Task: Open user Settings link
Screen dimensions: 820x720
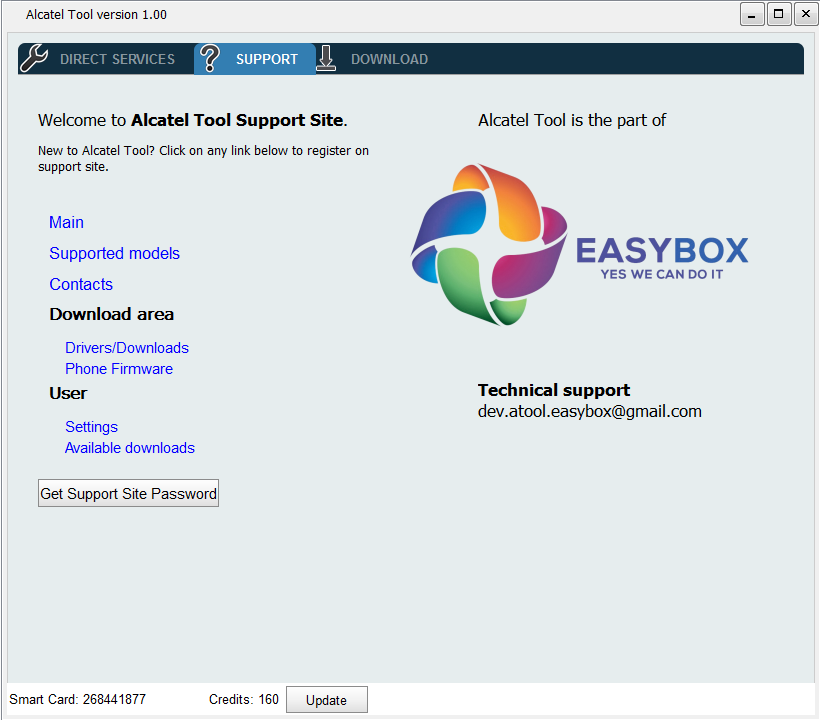Action: click(92, 427)
